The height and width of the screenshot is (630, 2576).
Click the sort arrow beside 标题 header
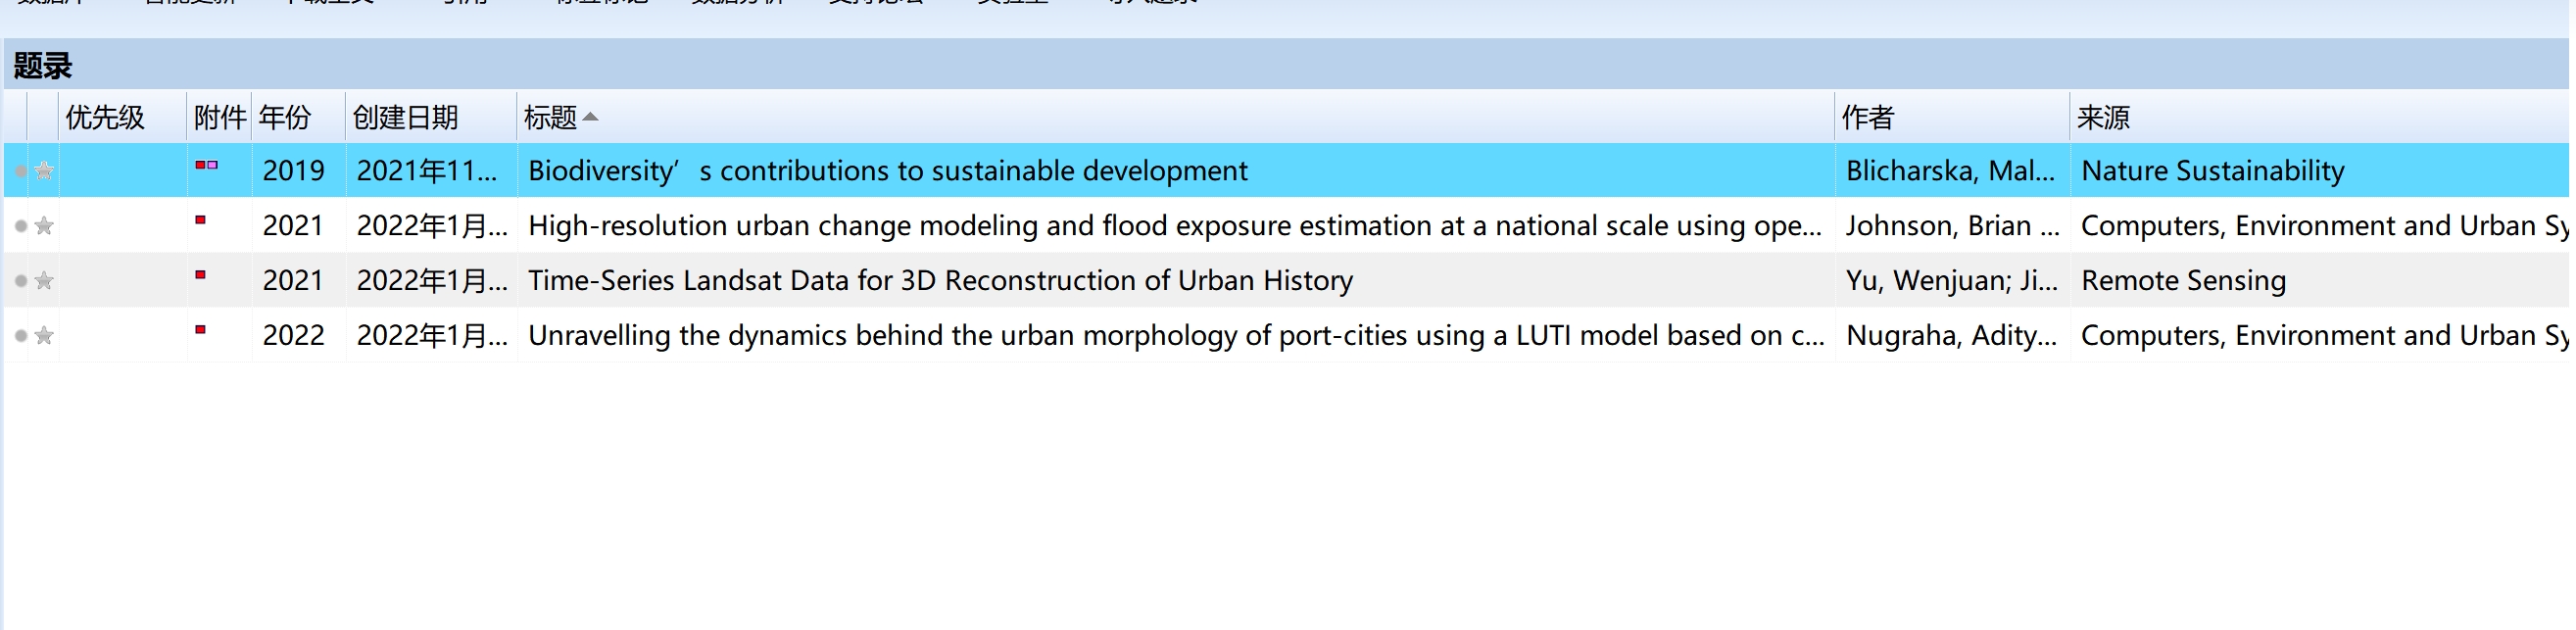(590, 117)
